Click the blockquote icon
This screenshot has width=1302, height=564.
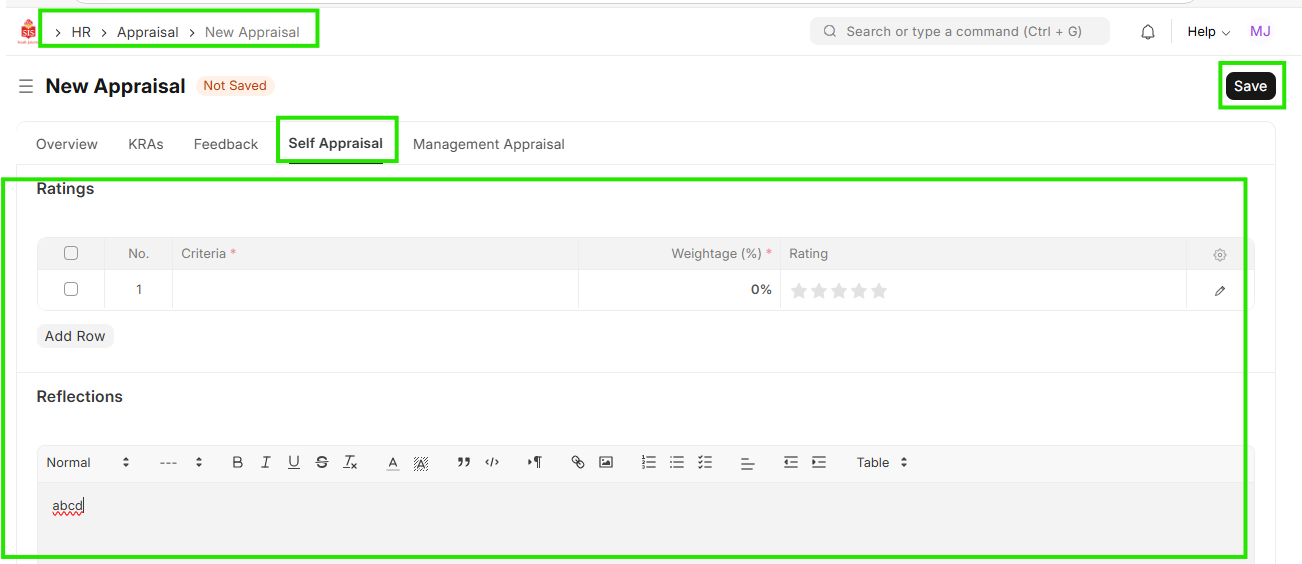point(464,462)
